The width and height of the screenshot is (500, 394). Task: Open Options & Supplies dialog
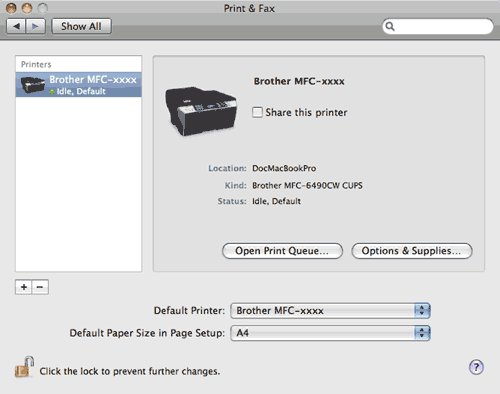pos(412,251)
